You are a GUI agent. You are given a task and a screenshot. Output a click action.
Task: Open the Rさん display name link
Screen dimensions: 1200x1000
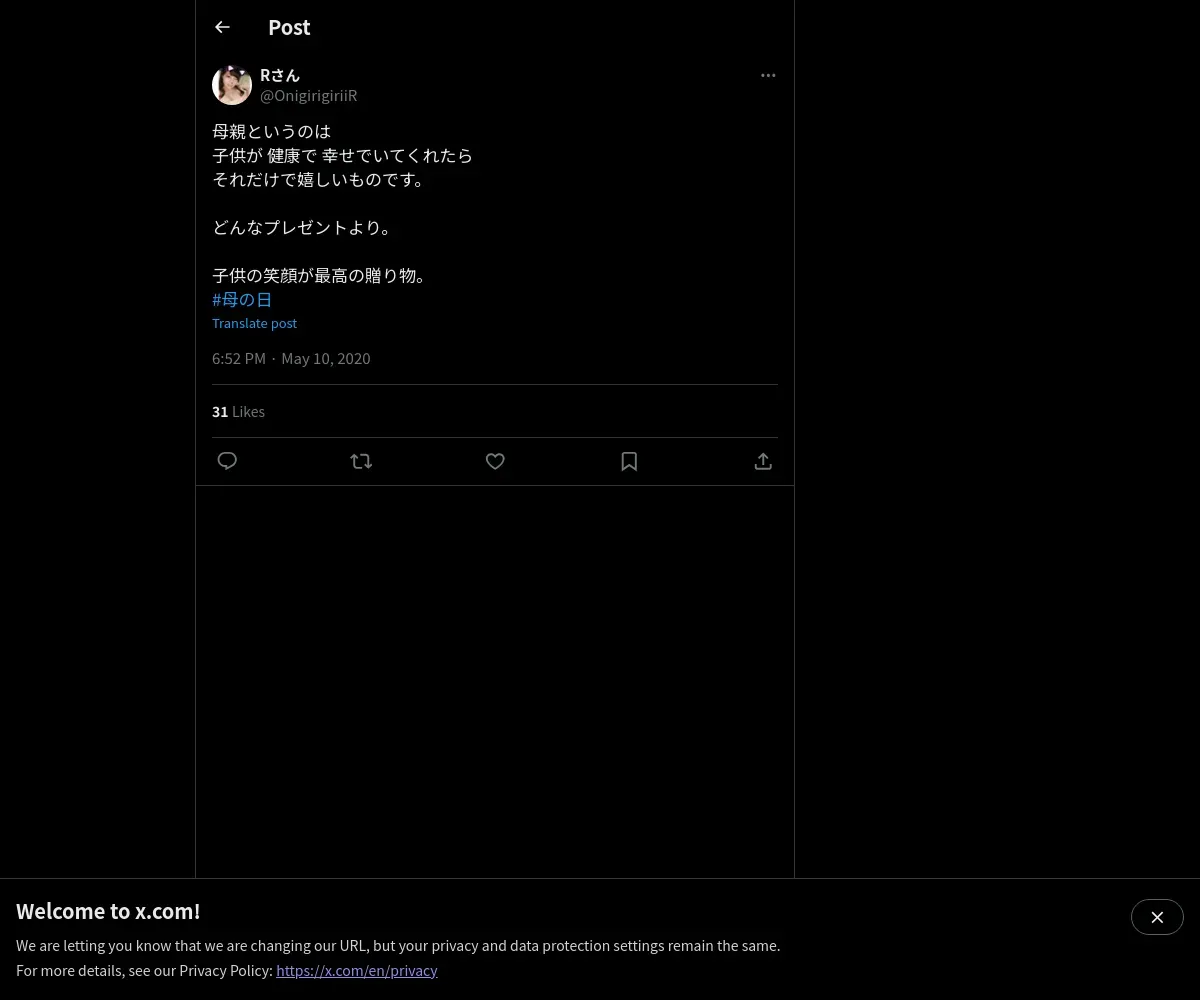coord(280,75)
